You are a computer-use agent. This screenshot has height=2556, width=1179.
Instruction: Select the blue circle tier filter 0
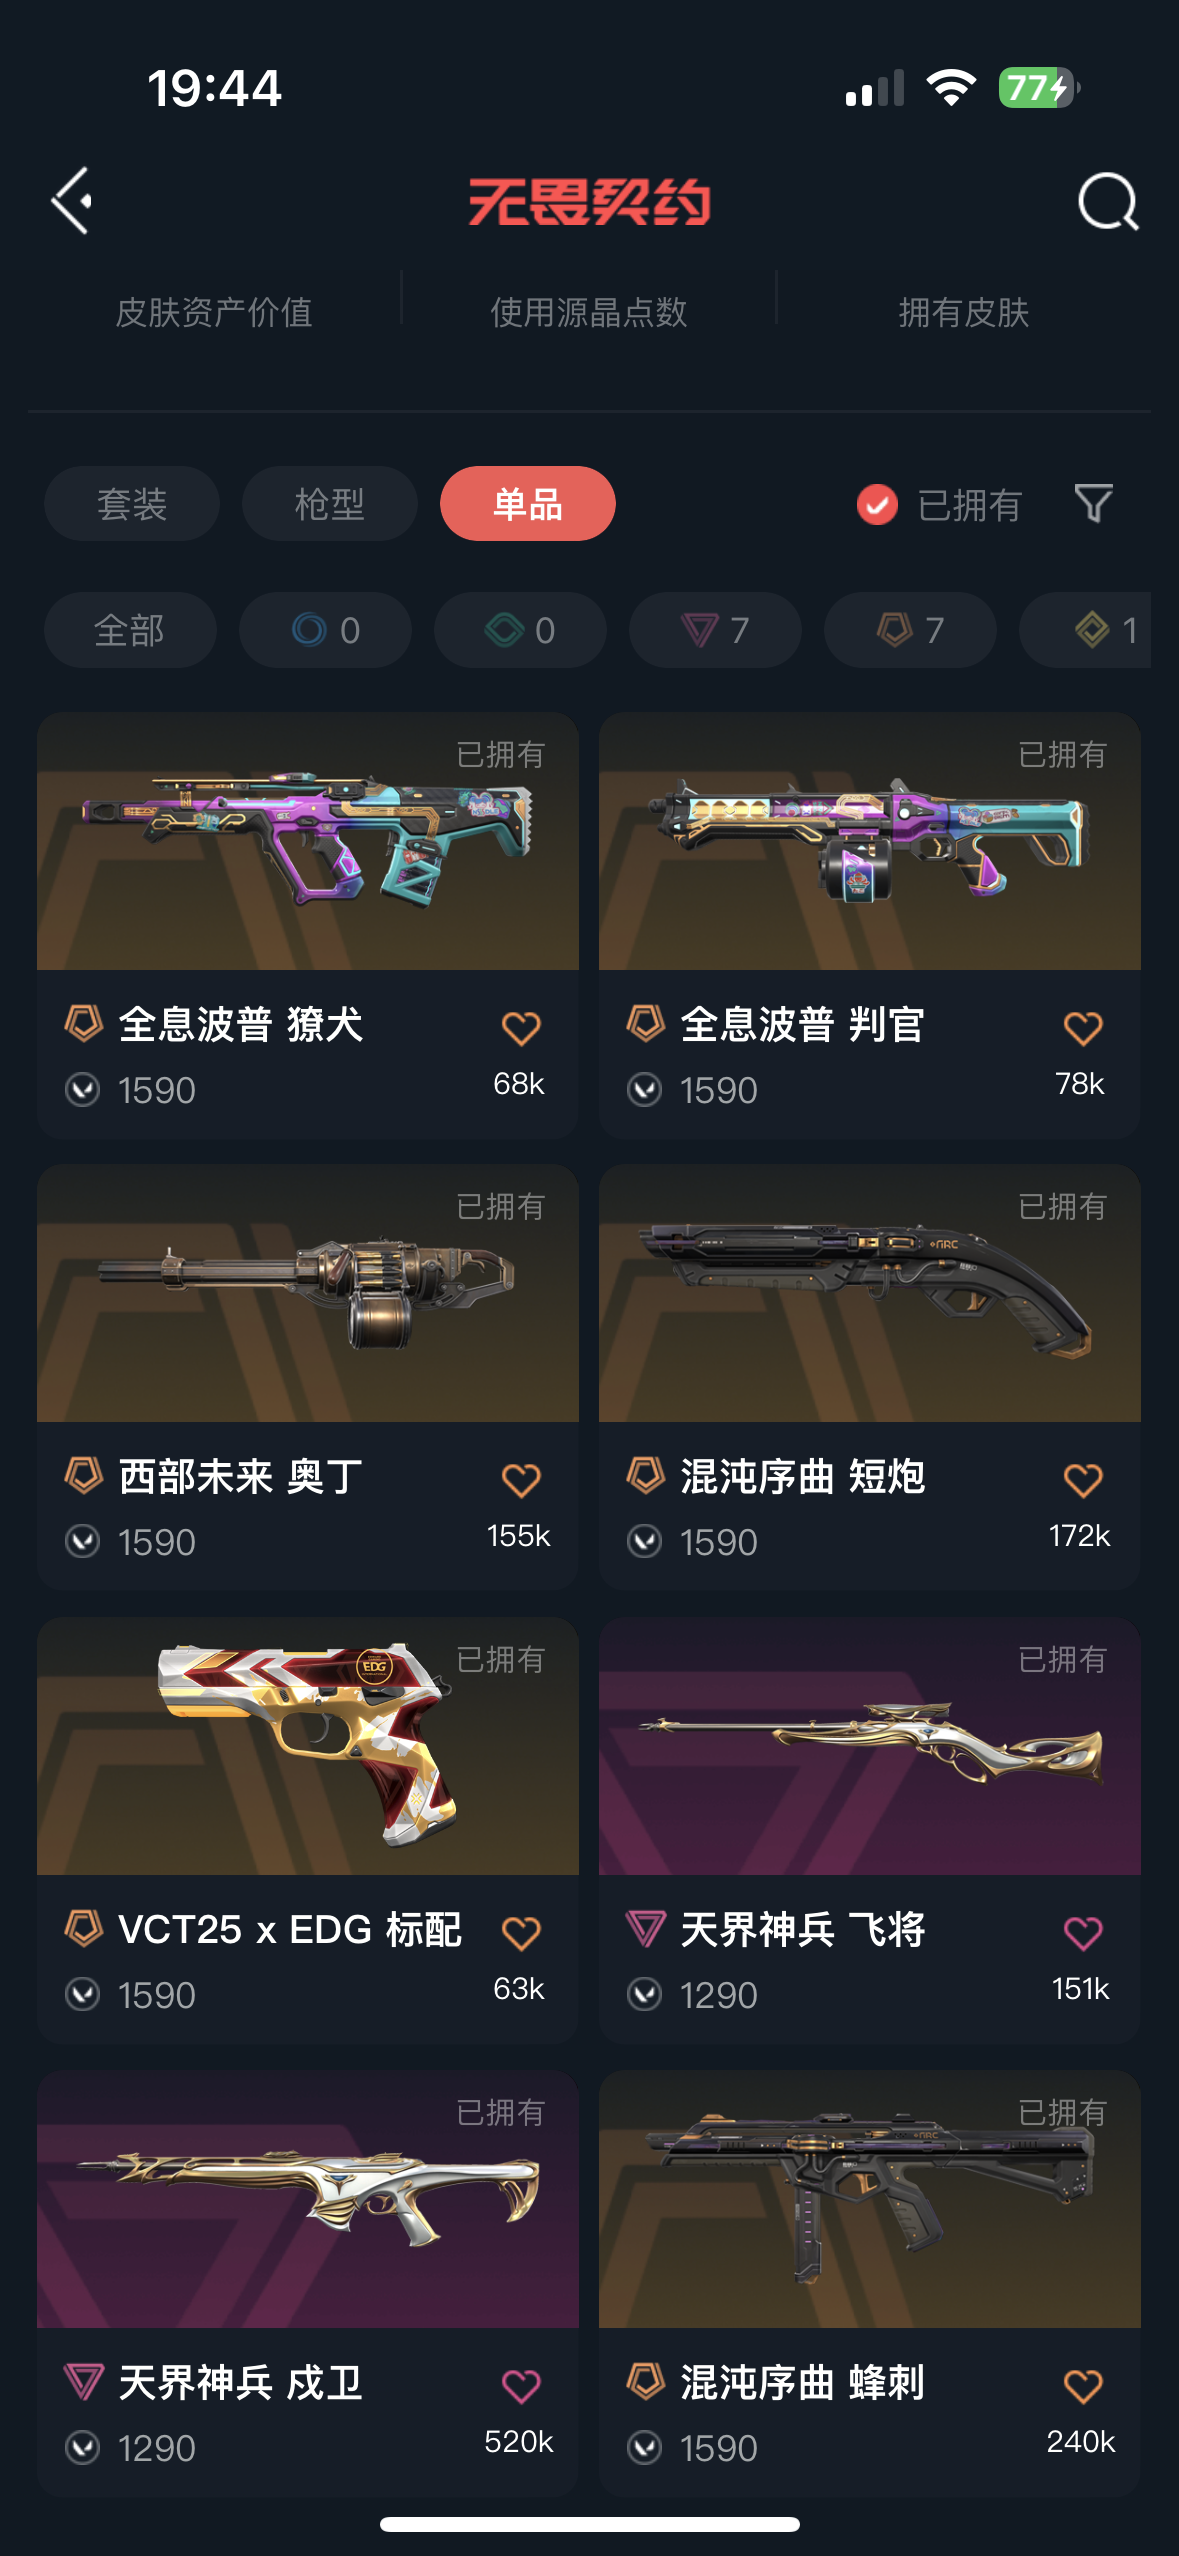pos(325,630)
